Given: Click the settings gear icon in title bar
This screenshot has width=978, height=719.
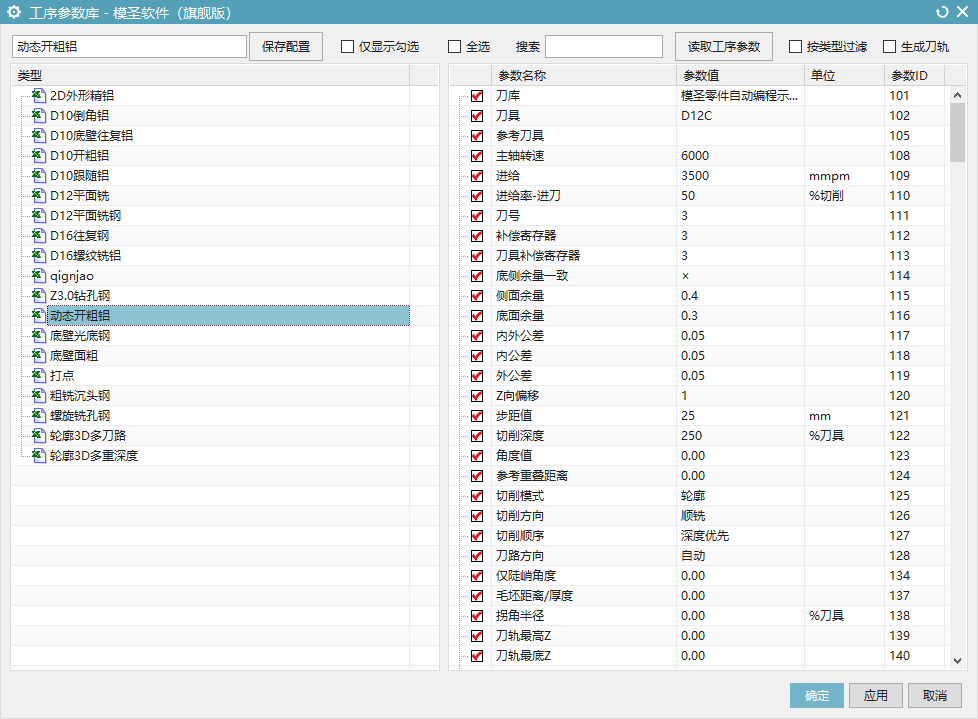Looking at the screenshot, I should coord(14,12).
